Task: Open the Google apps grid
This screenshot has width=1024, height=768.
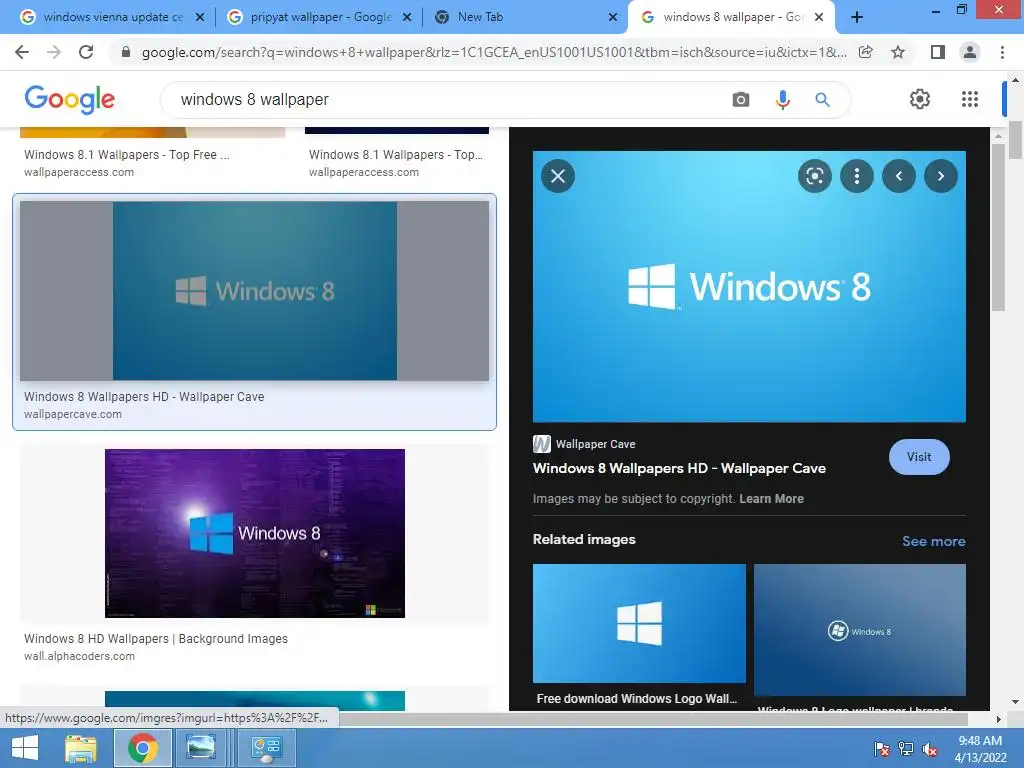Action: click(970, 99)
